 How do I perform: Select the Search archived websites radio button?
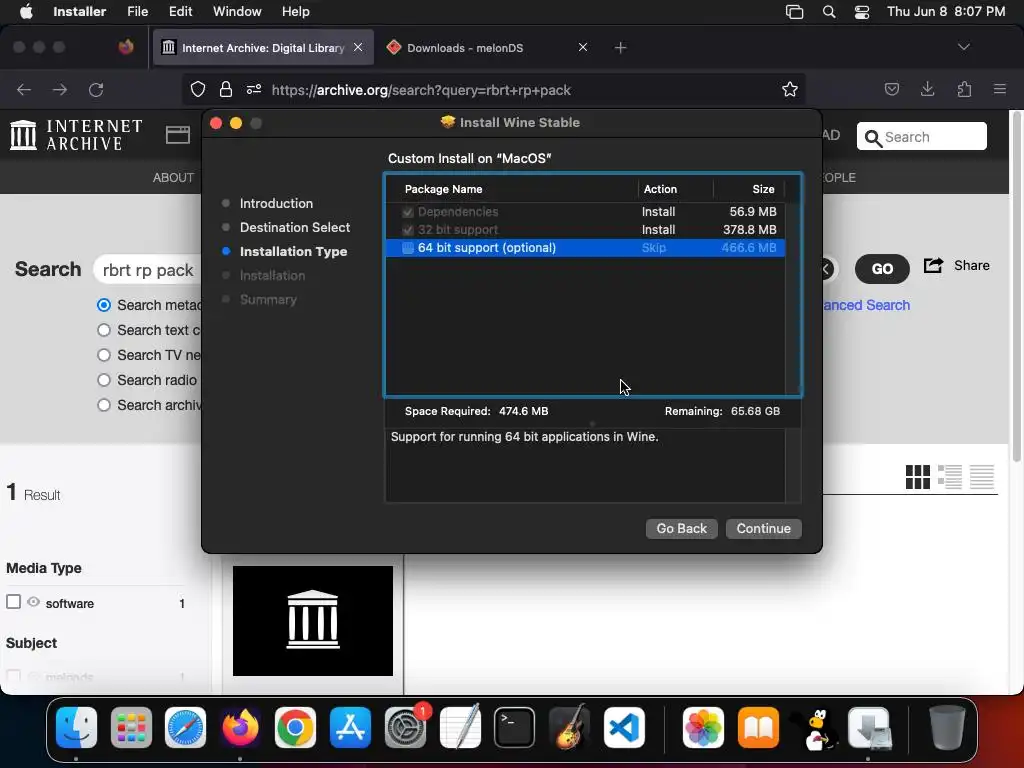(x=104, y=405)
